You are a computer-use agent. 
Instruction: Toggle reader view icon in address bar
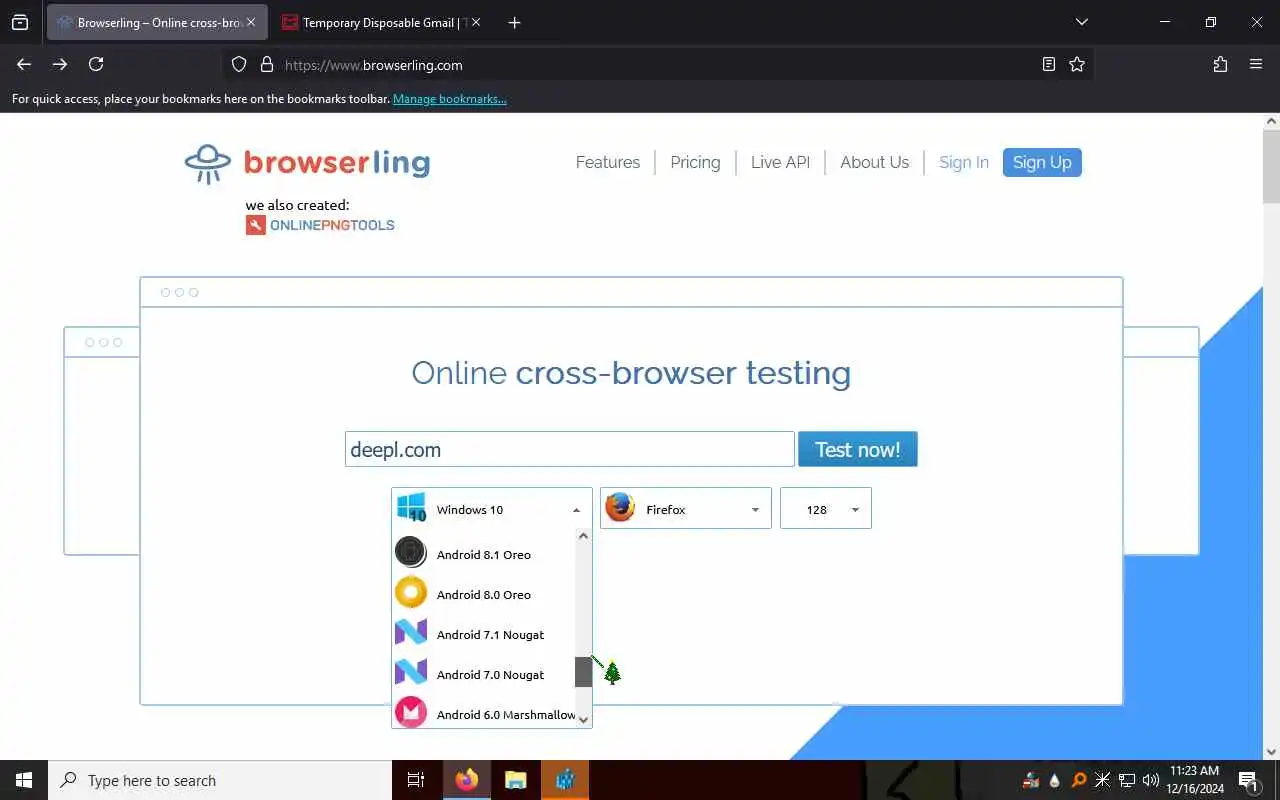pyautogui.click(x=1048, y=64)
